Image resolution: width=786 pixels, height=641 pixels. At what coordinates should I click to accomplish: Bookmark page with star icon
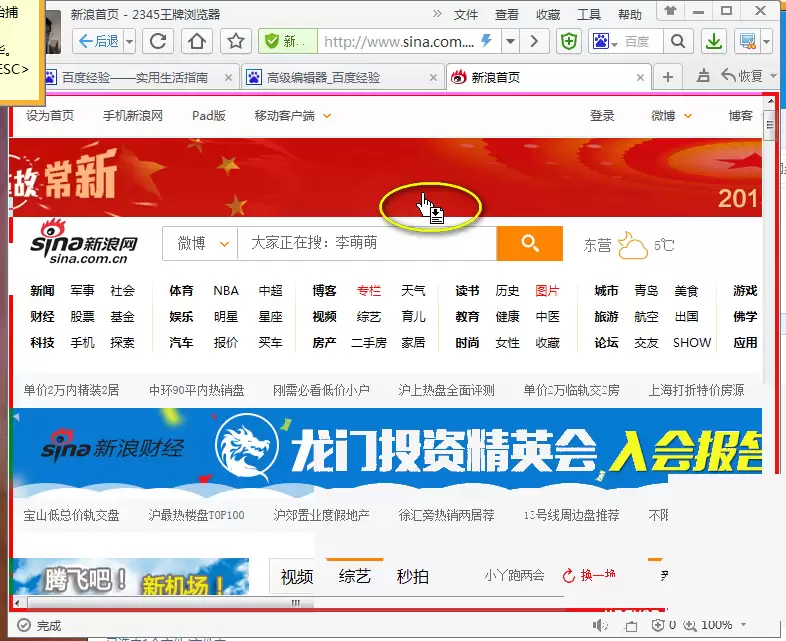(236, 41)
